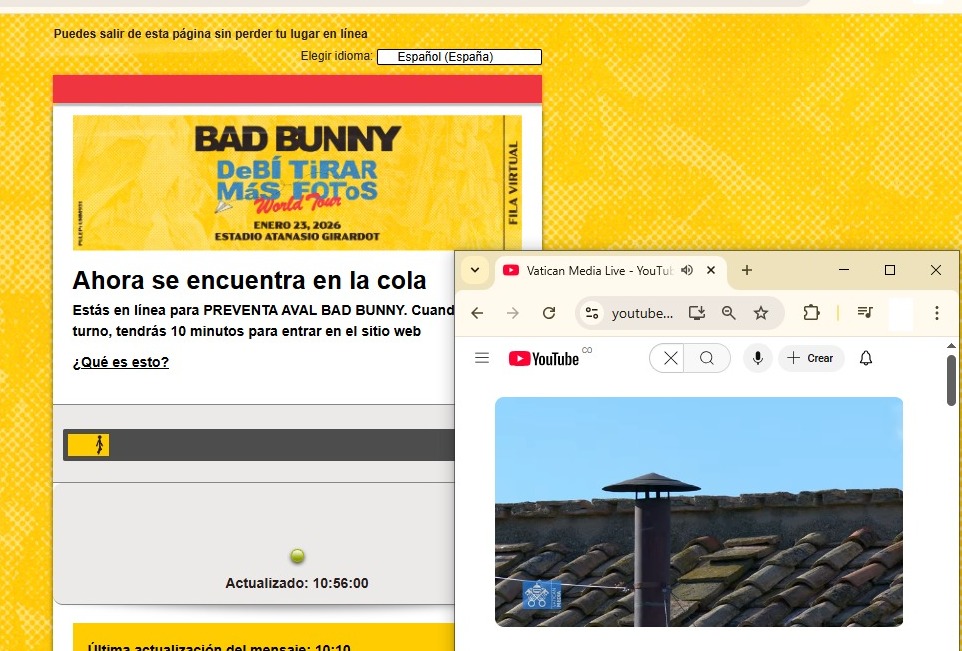Install app icon in the address bar
962x651 pixels.
[696, 313]
